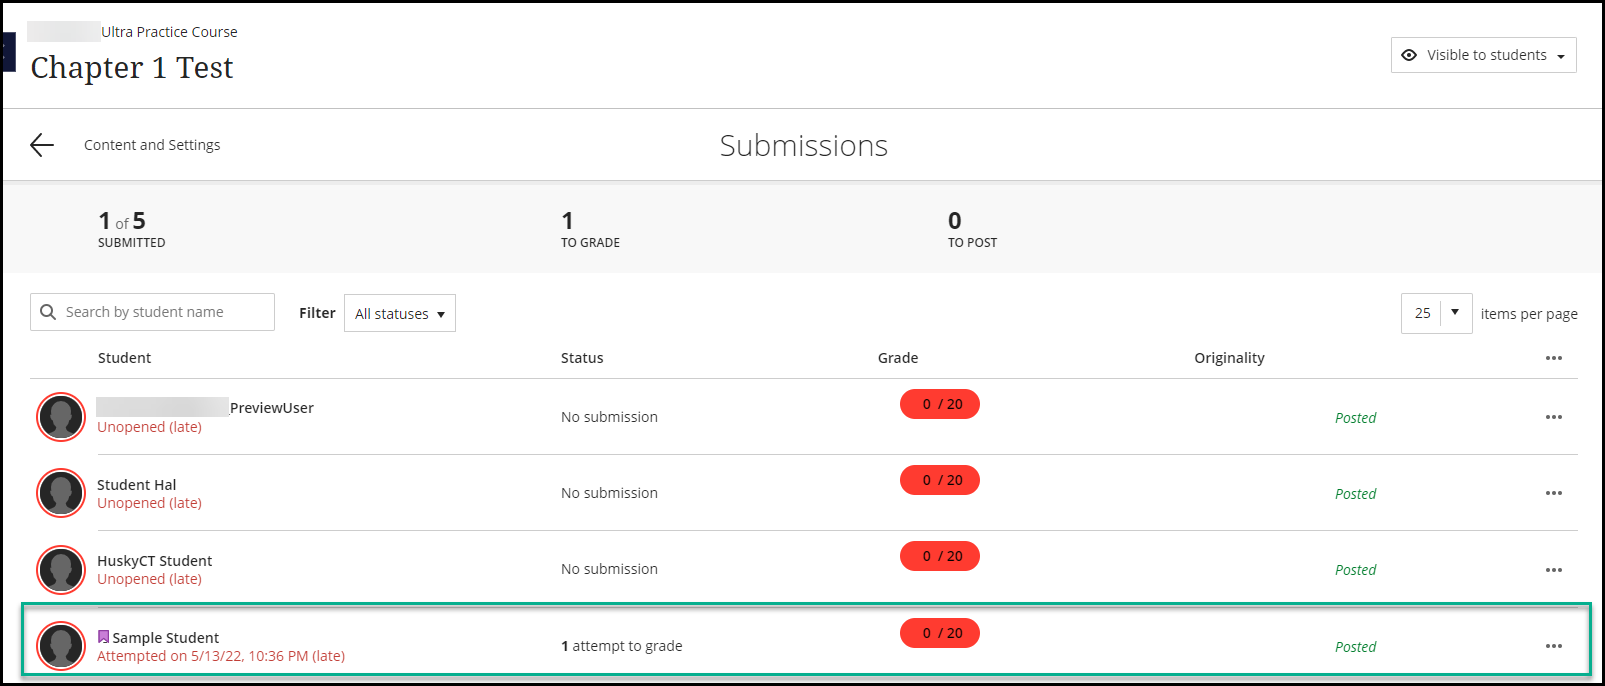Open the column header more options menu
Image resolution: width=1605 pixels, height=686 pixels.
coord(1553,358)
